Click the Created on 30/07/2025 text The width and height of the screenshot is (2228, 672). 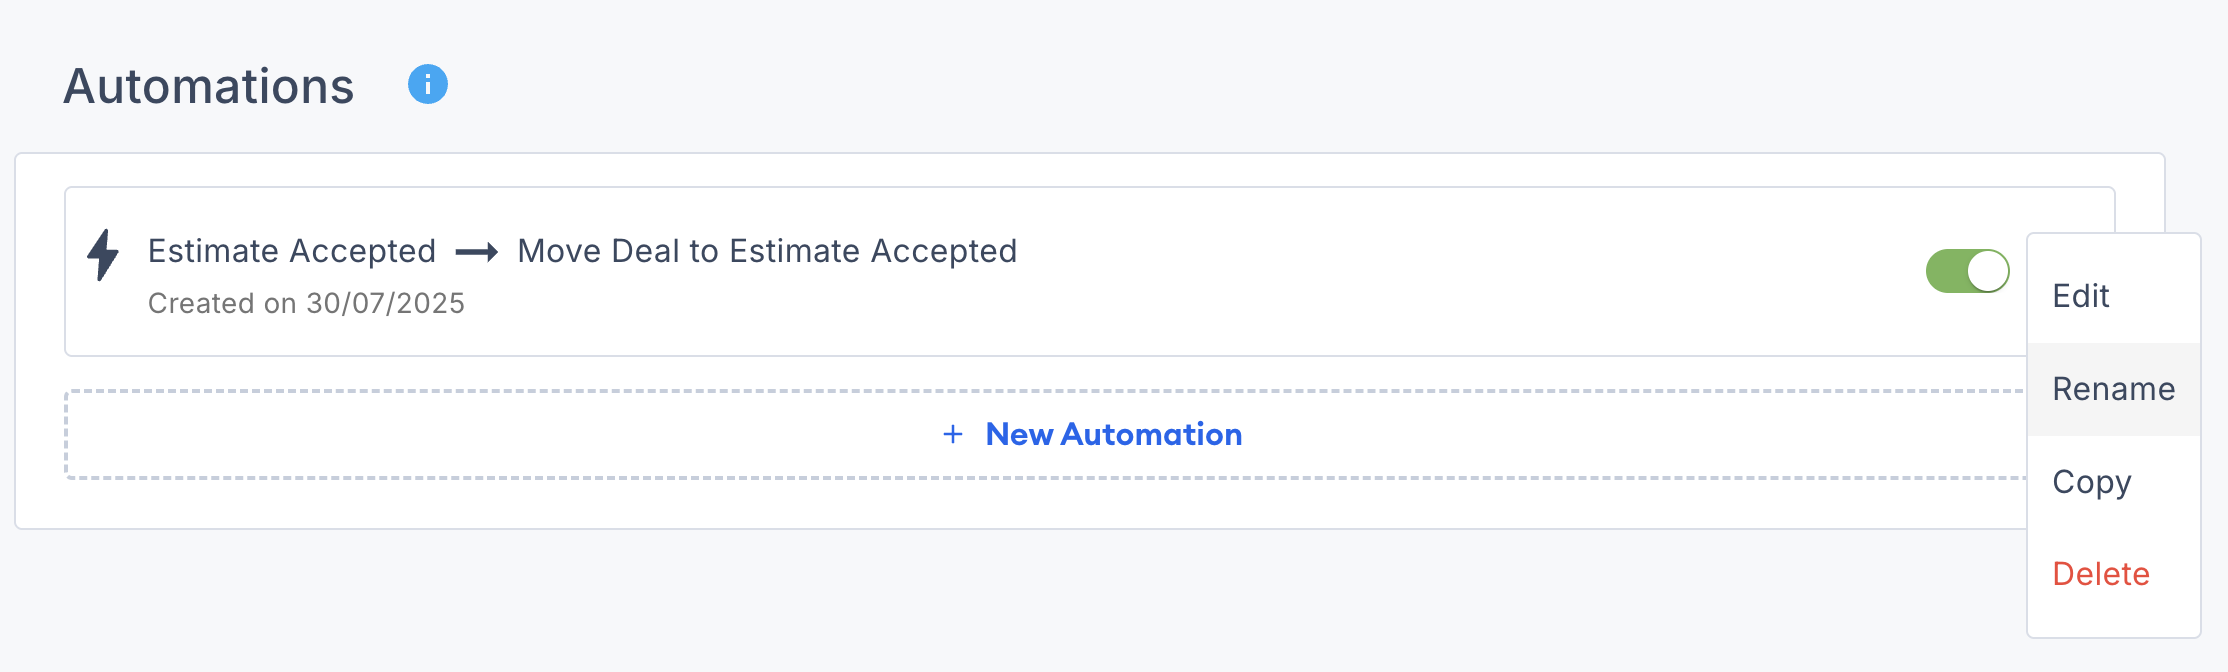click(x=306, y=303)
